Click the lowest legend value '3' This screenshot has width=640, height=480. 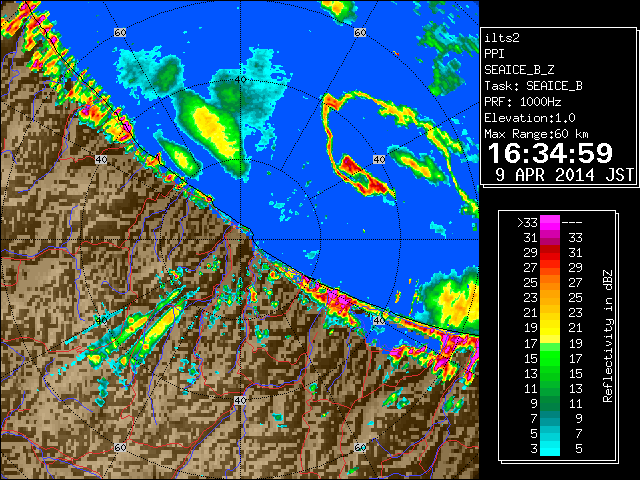click(x=534, y=449)
